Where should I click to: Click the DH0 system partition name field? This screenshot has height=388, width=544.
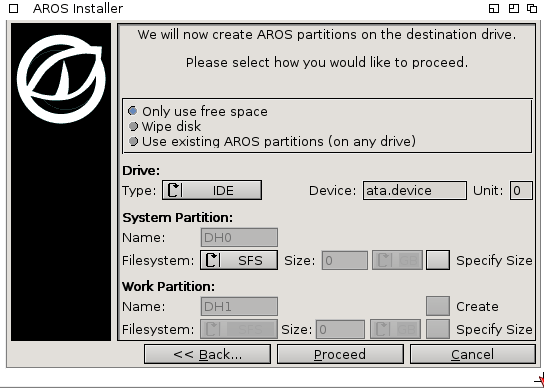[x=239, y=237]
